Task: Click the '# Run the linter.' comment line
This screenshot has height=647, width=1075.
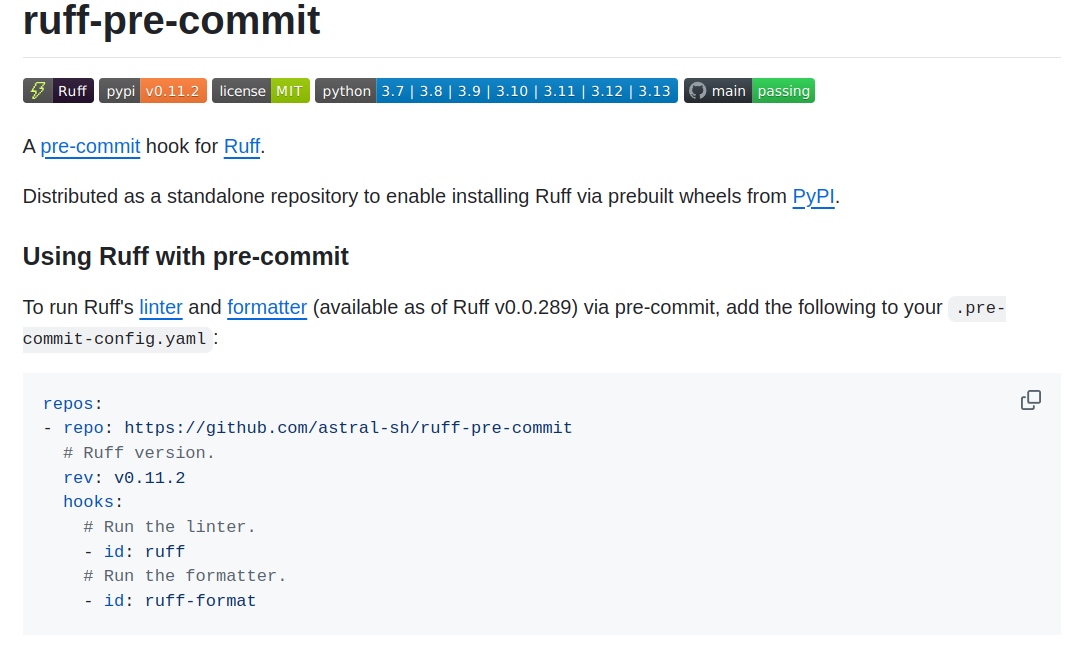Action: click(x=169, y=527)
